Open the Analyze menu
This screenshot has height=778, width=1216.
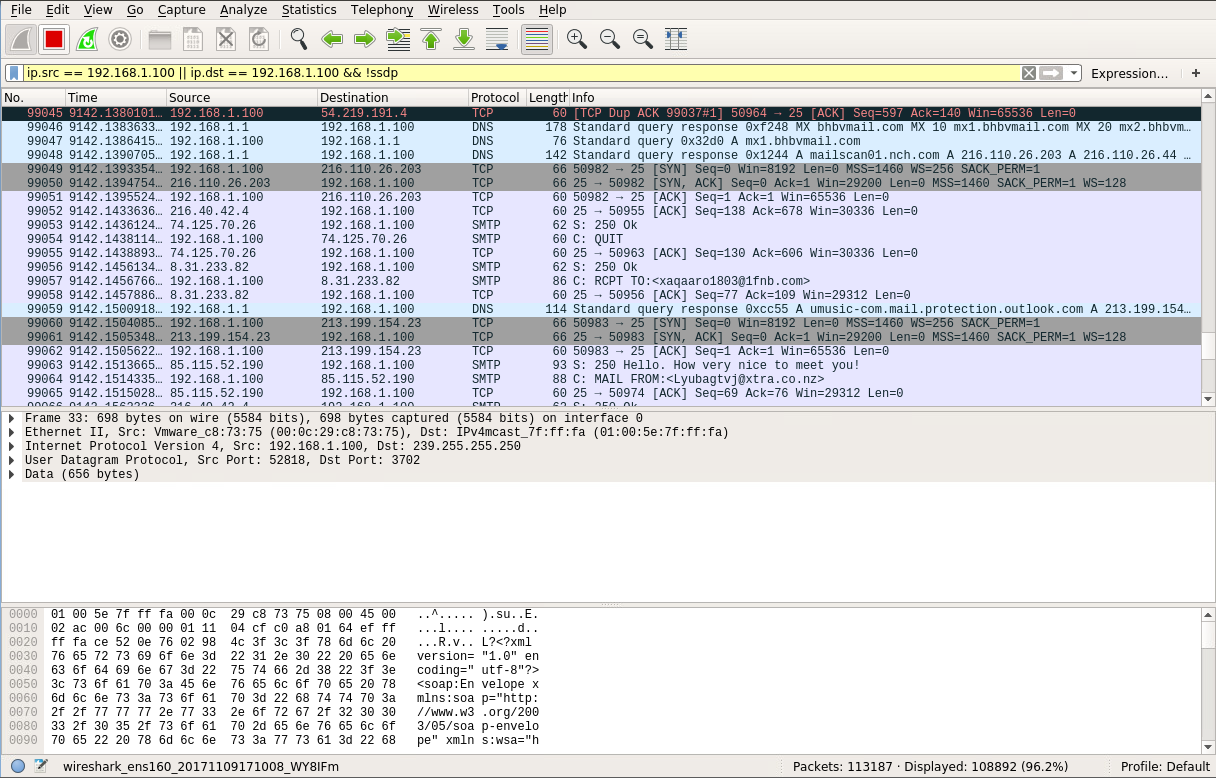(x=244, y=10)
